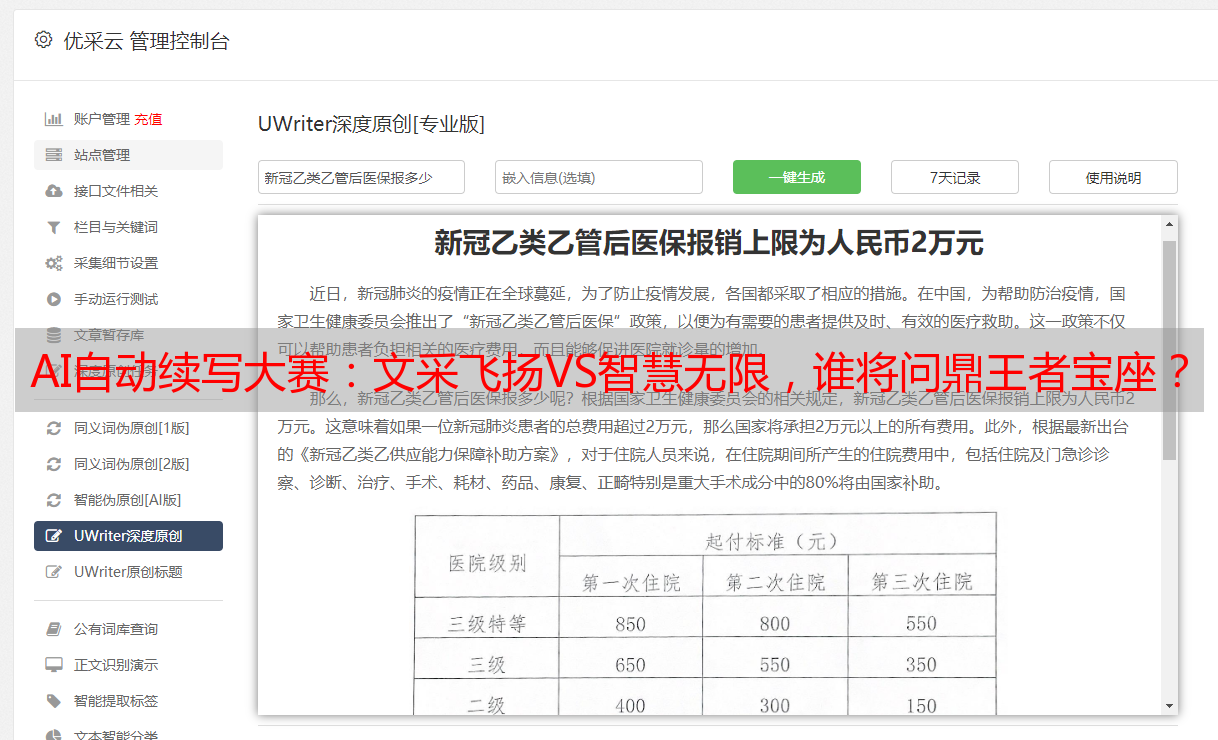This screenshot has height=740, width=1218.
Task: Click the gear icon beside 优采云 管理控制台
Action: tap(43, 40)
